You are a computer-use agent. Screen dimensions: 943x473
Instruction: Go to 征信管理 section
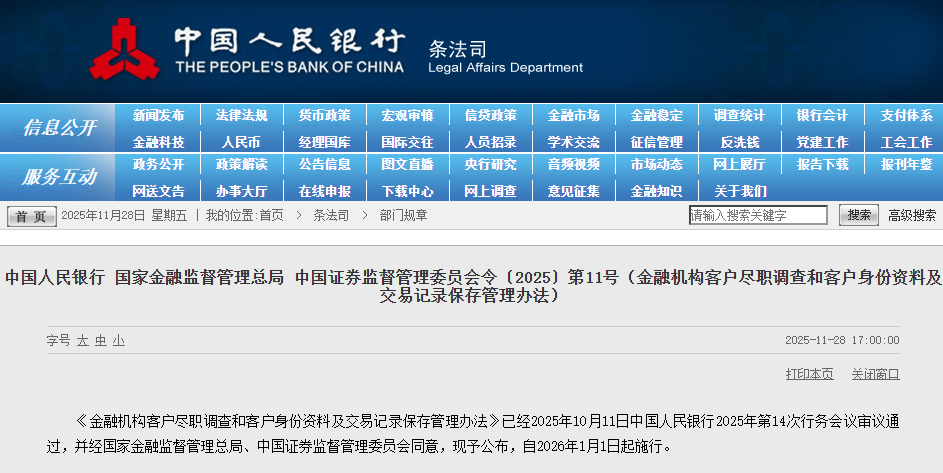coord(656,143)
